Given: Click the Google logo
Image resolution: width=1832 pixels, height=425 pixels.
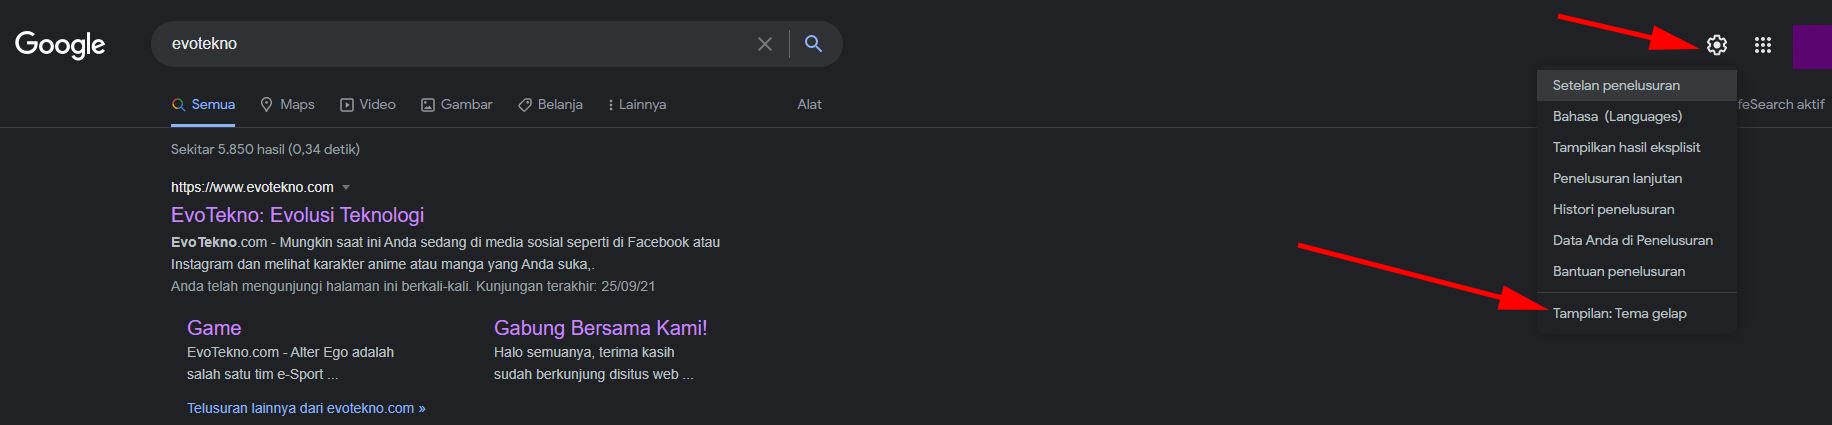Looking at the screenshot, I should pyautogui.click(x=60, y=44).
